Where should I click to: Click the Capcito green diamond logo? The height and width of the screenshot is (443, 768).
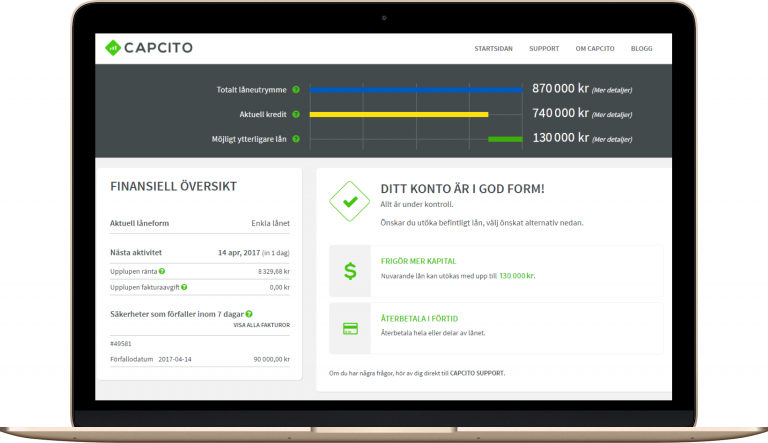(113, 48)
